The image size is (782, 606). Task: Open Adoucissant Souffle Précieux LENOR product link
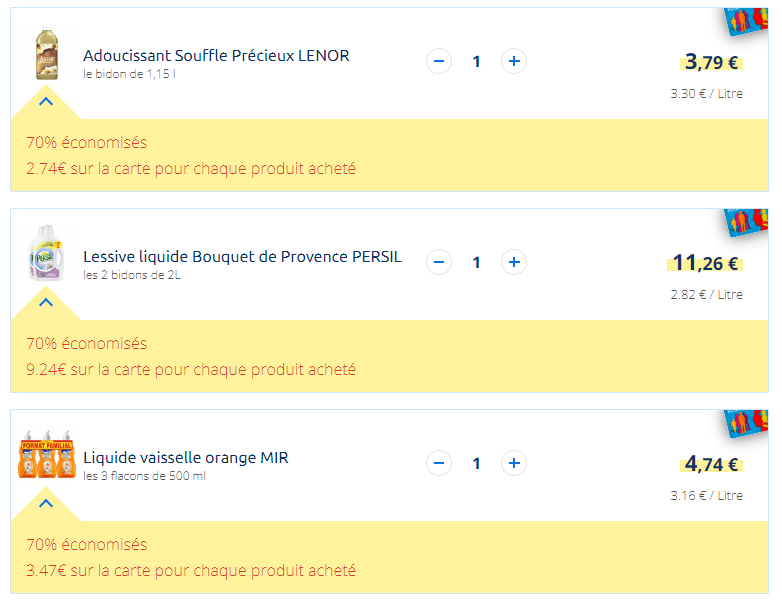tap(216, 55)
